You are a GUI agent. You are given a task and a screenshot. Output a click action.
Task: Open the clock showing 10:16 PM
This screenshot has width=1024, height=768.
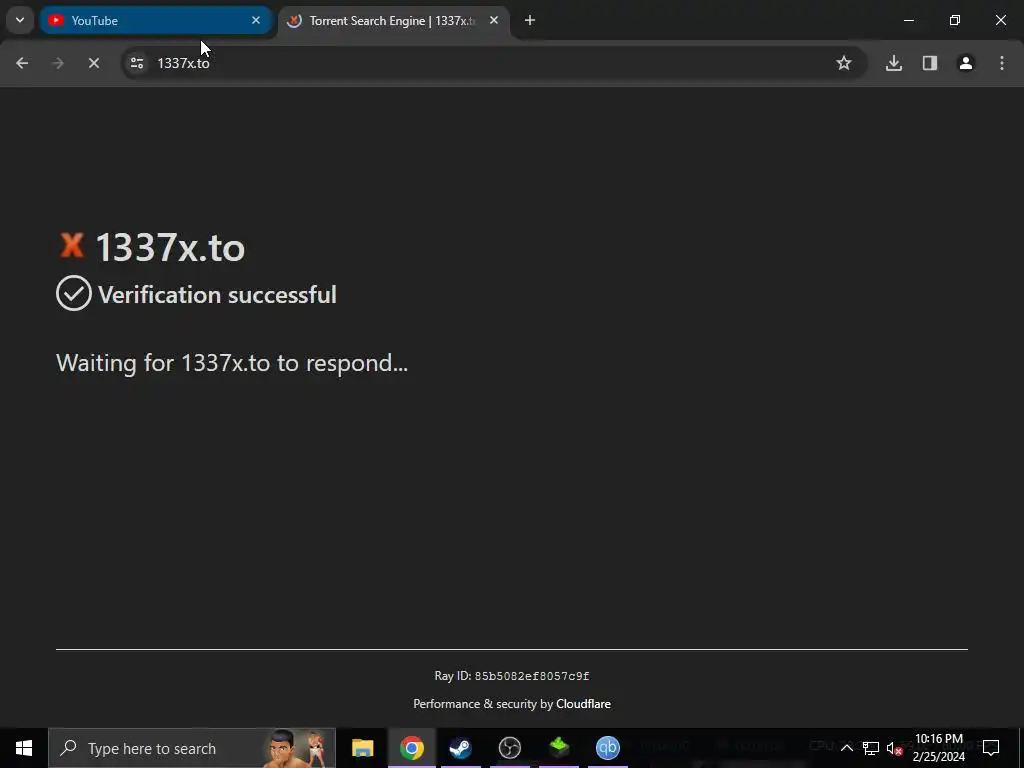point(939,748)
